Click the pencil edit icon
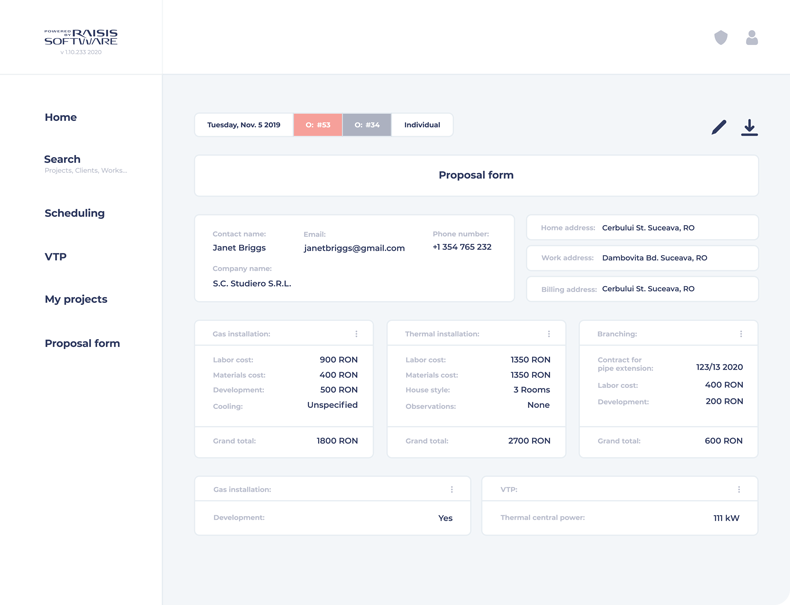790x605 pixels. pos(719,127)
